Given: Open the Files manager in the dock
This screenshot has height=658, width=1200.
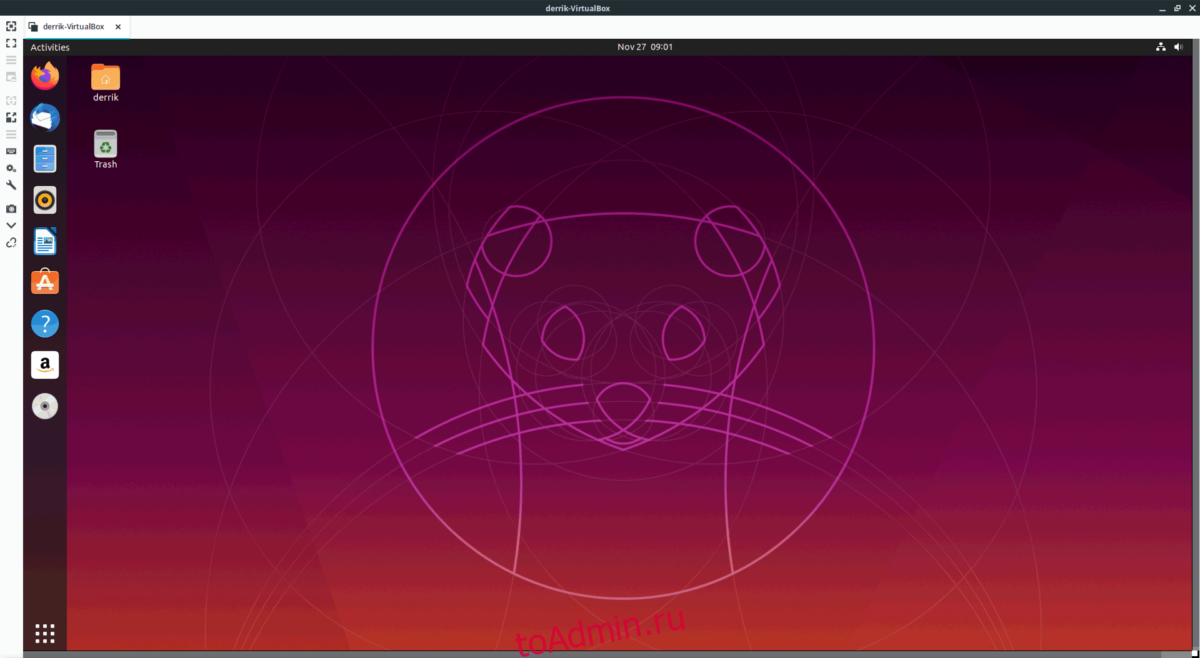Looking at the screenshot, I should pos(45,159).
